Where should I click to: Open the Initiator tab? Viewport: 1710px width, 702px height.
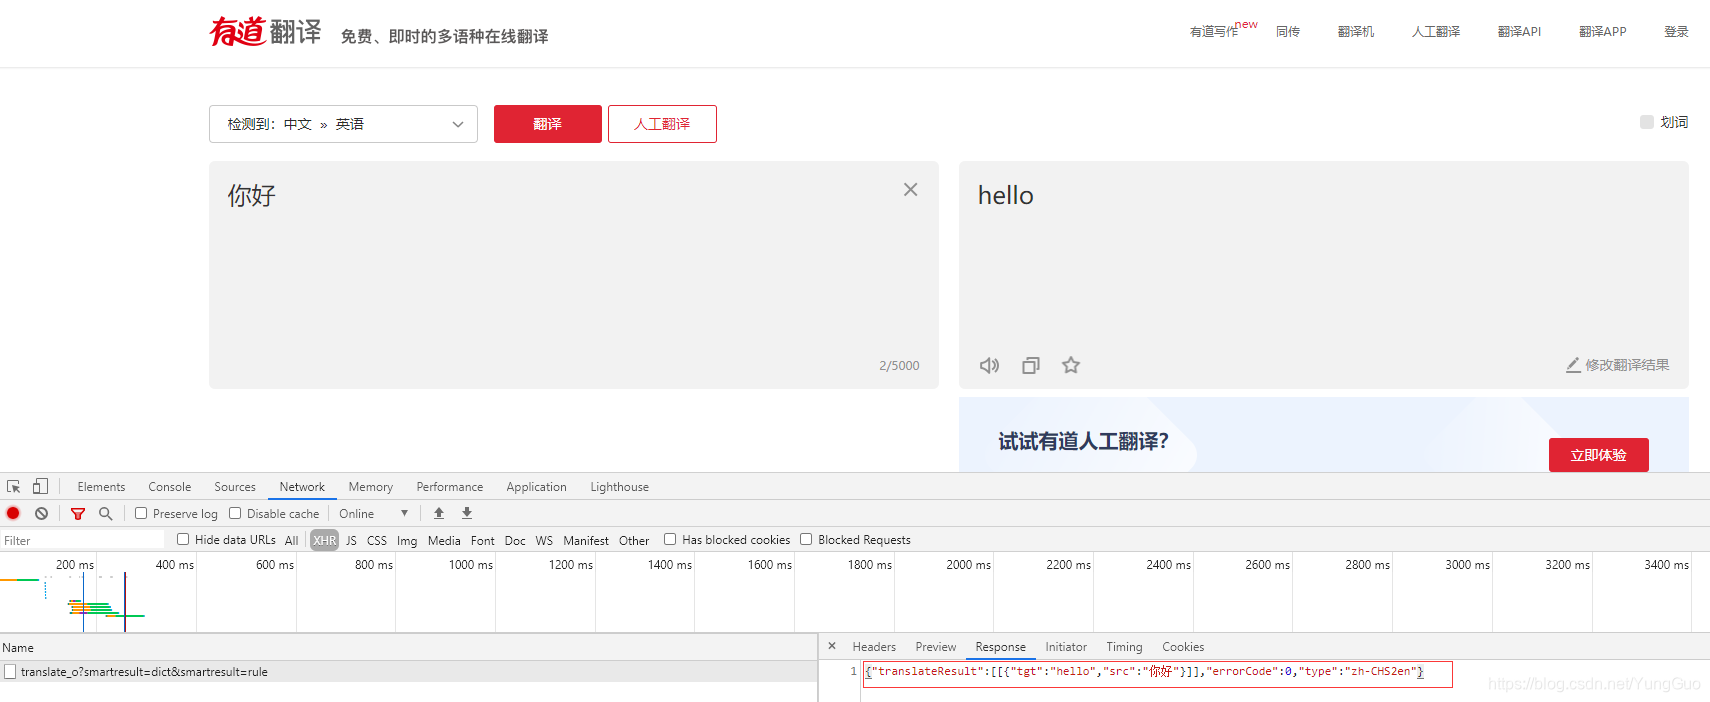point(1066,647)
